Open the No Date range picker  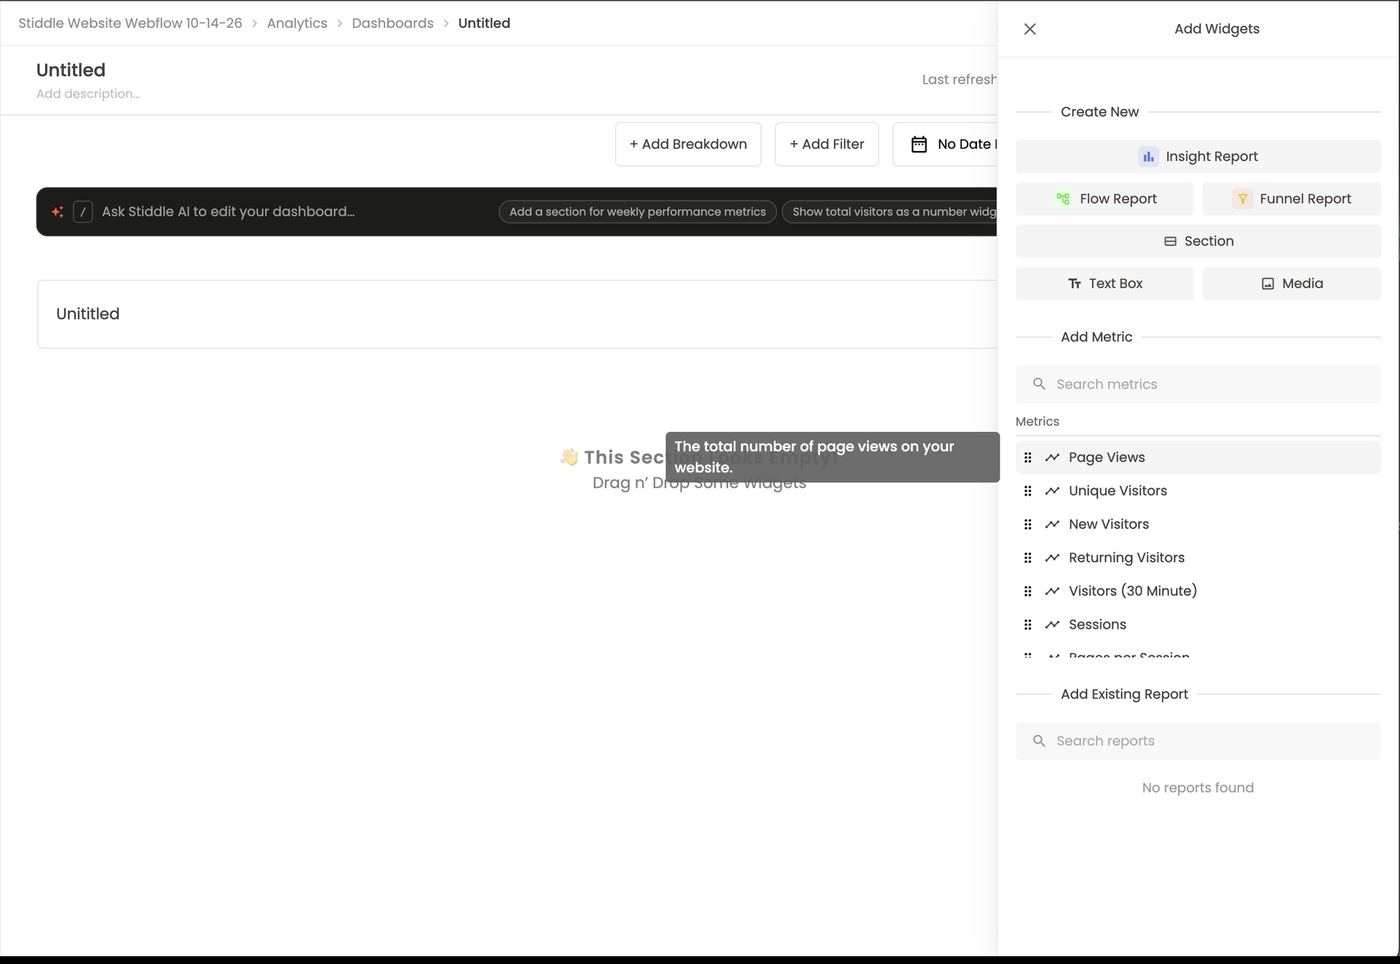point(946,144)
